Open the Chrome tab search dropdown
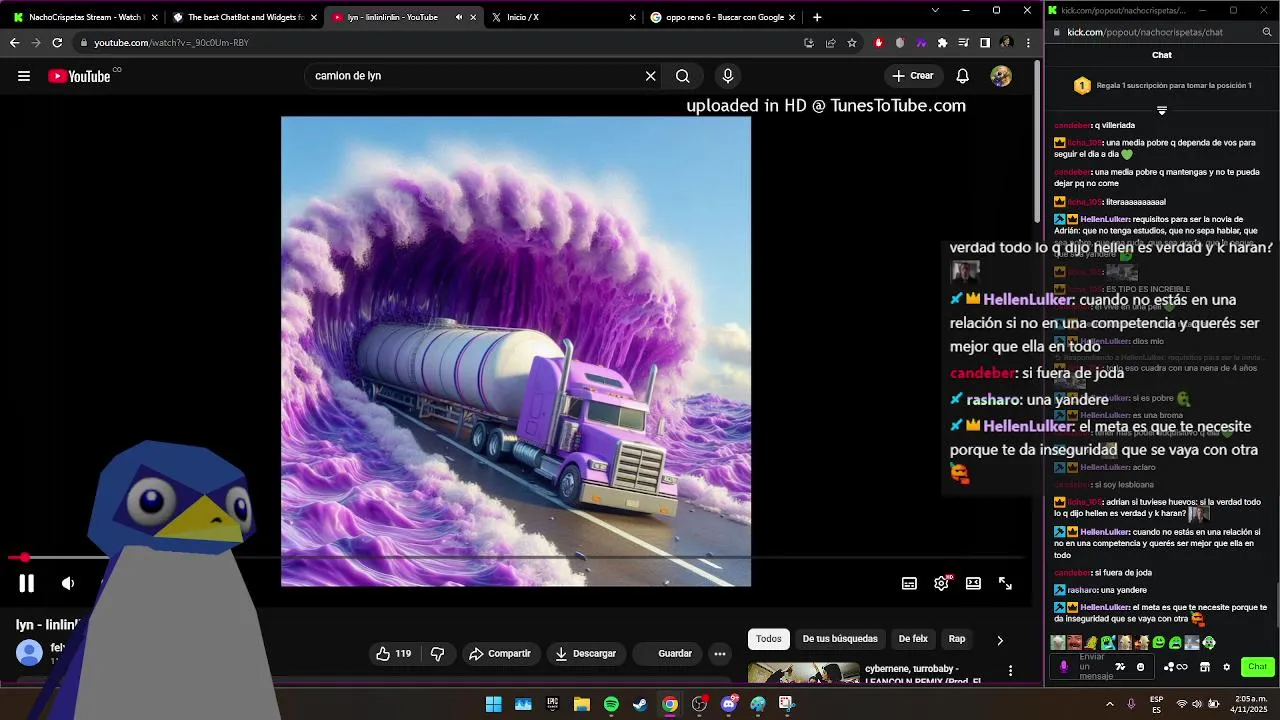Image resolution: width=1280 pixels, height=720 pixels. click(x=935, y=10)
